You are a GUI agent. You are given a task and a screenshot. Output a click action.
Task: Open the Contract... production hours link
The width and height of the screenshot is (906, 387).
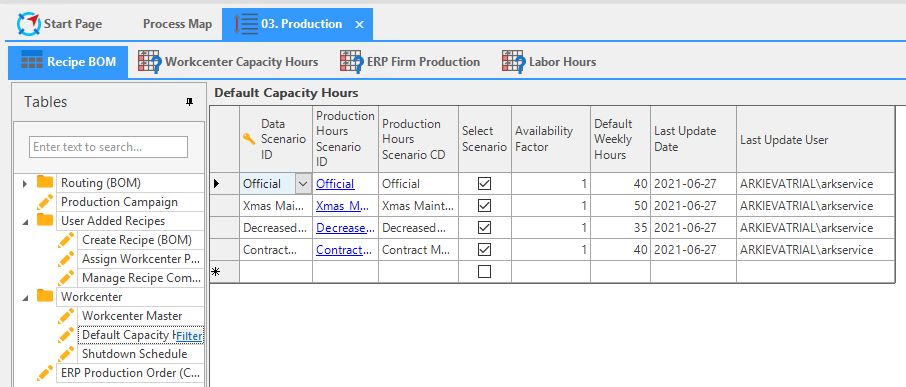click(344, 250)
